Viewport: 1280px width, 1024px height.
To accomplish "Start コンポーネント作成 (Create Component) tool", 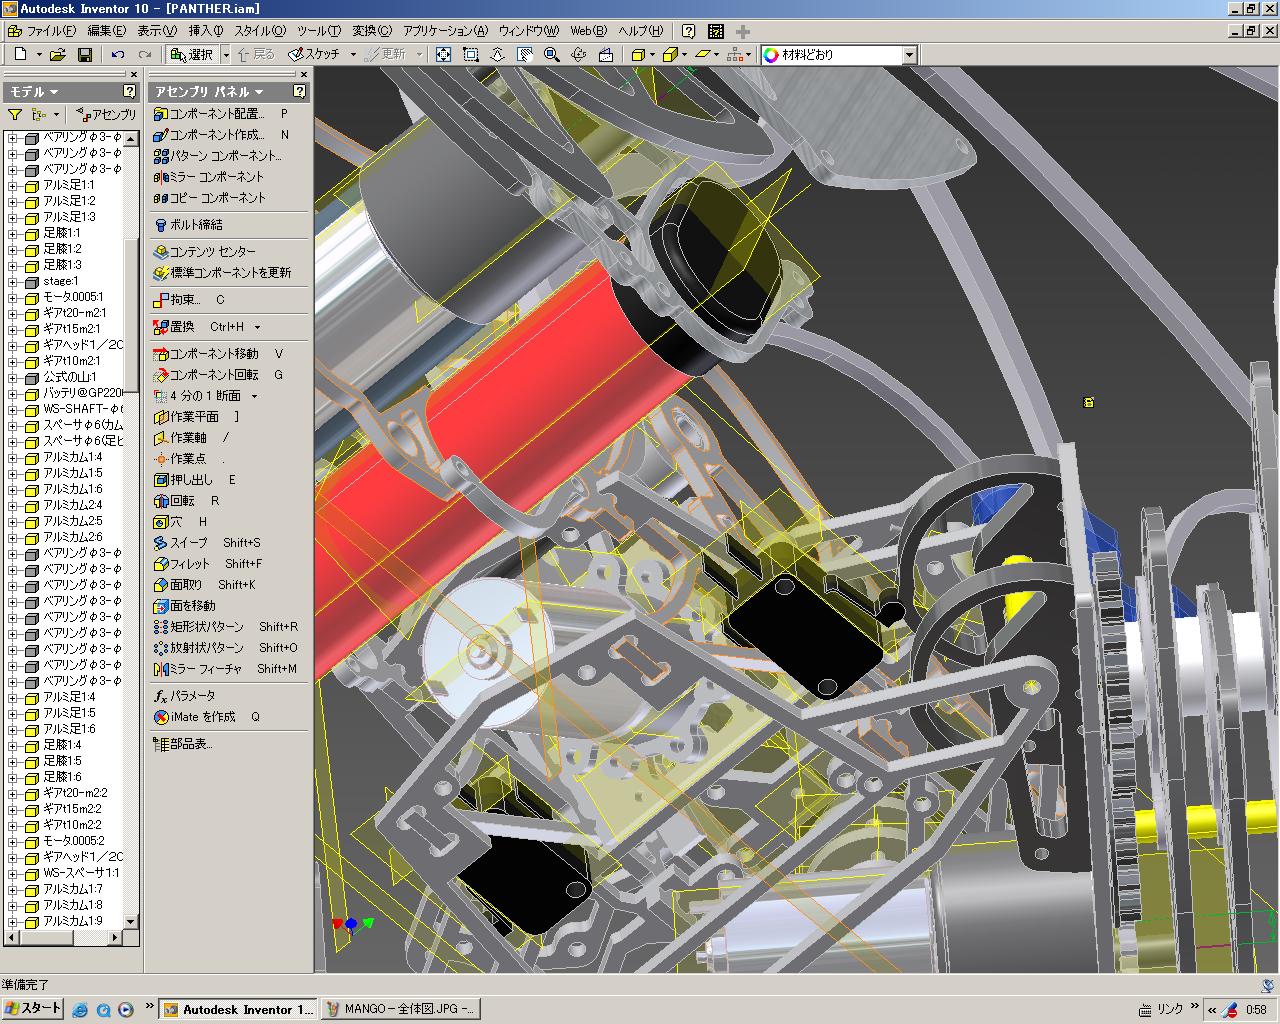I will point(210,135).
